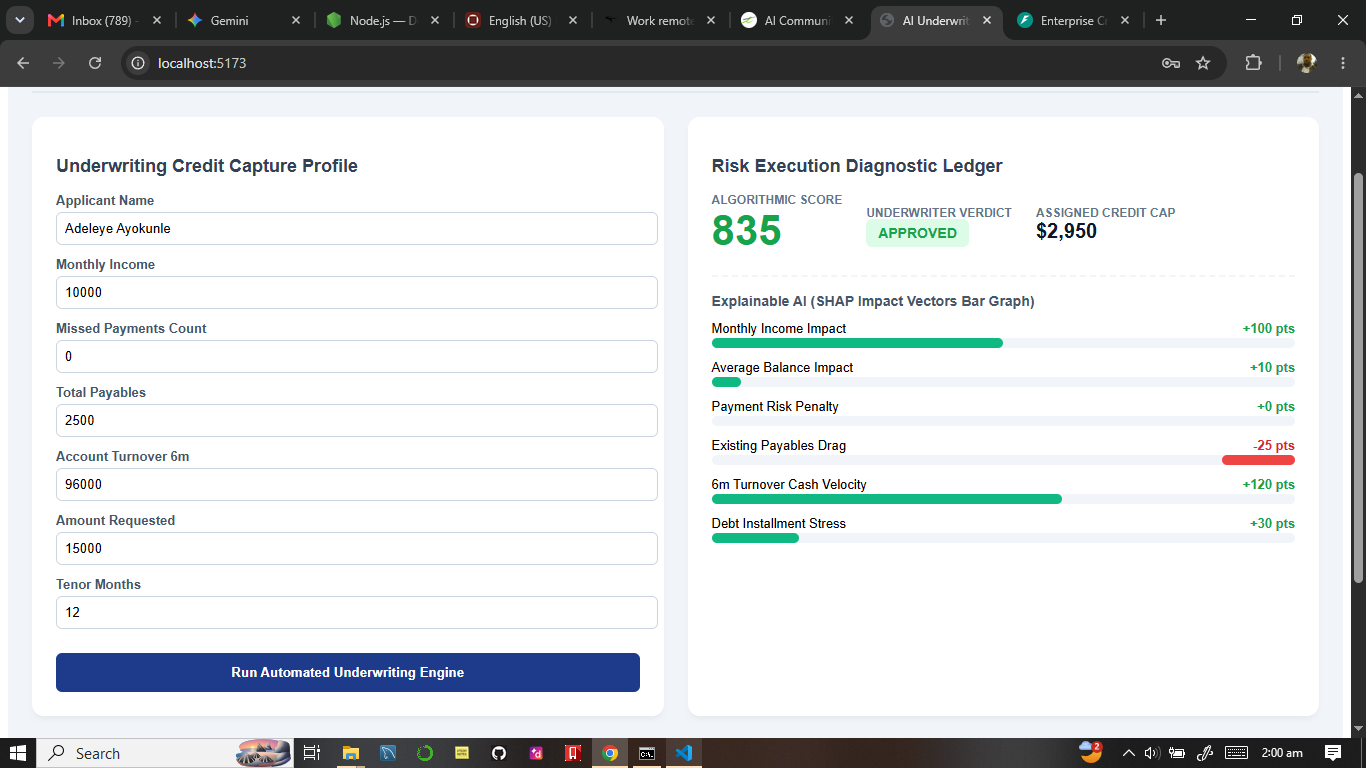Open the password manager key icon
This screenshot has width=1366, height=768.
coord(1171,63)
